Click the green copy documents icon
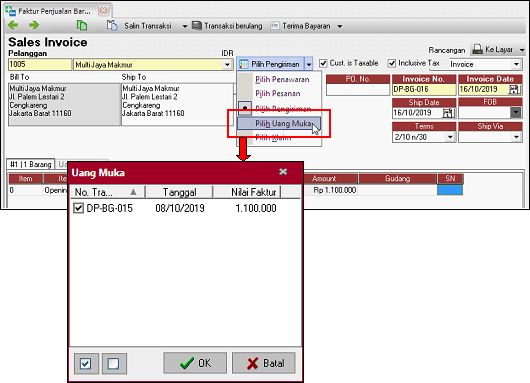The height and width of the screenshot is (383, 530). (x=82, y=25)
